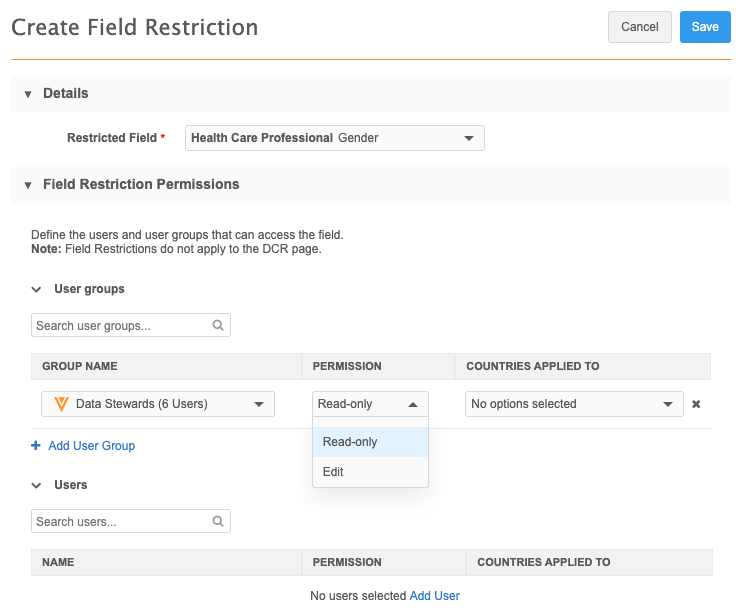Collapse the User groups chevron
Screen dimensions: 736x612
point(36,289)
